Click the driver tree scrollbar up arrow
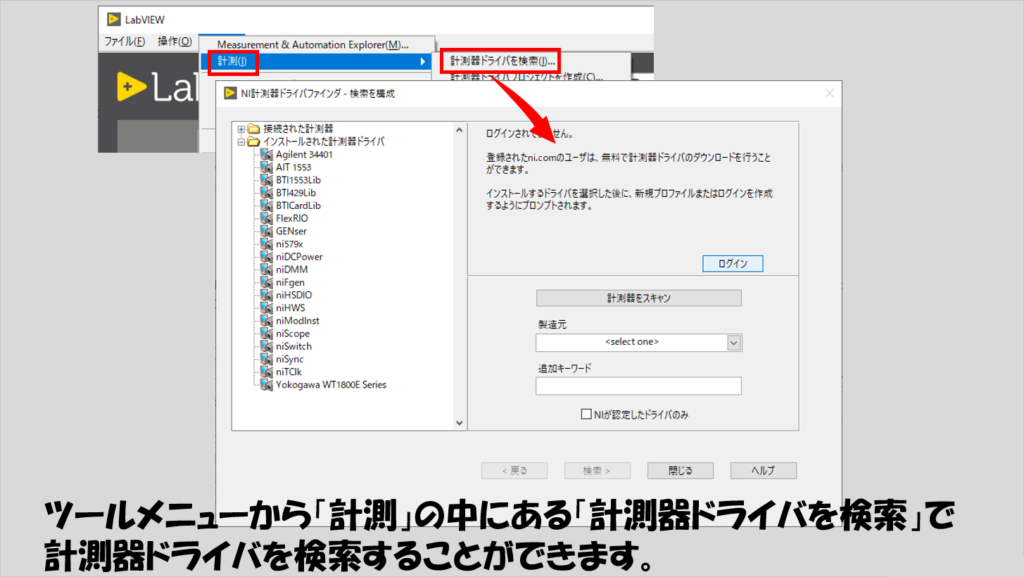 [x=459, y=130]
